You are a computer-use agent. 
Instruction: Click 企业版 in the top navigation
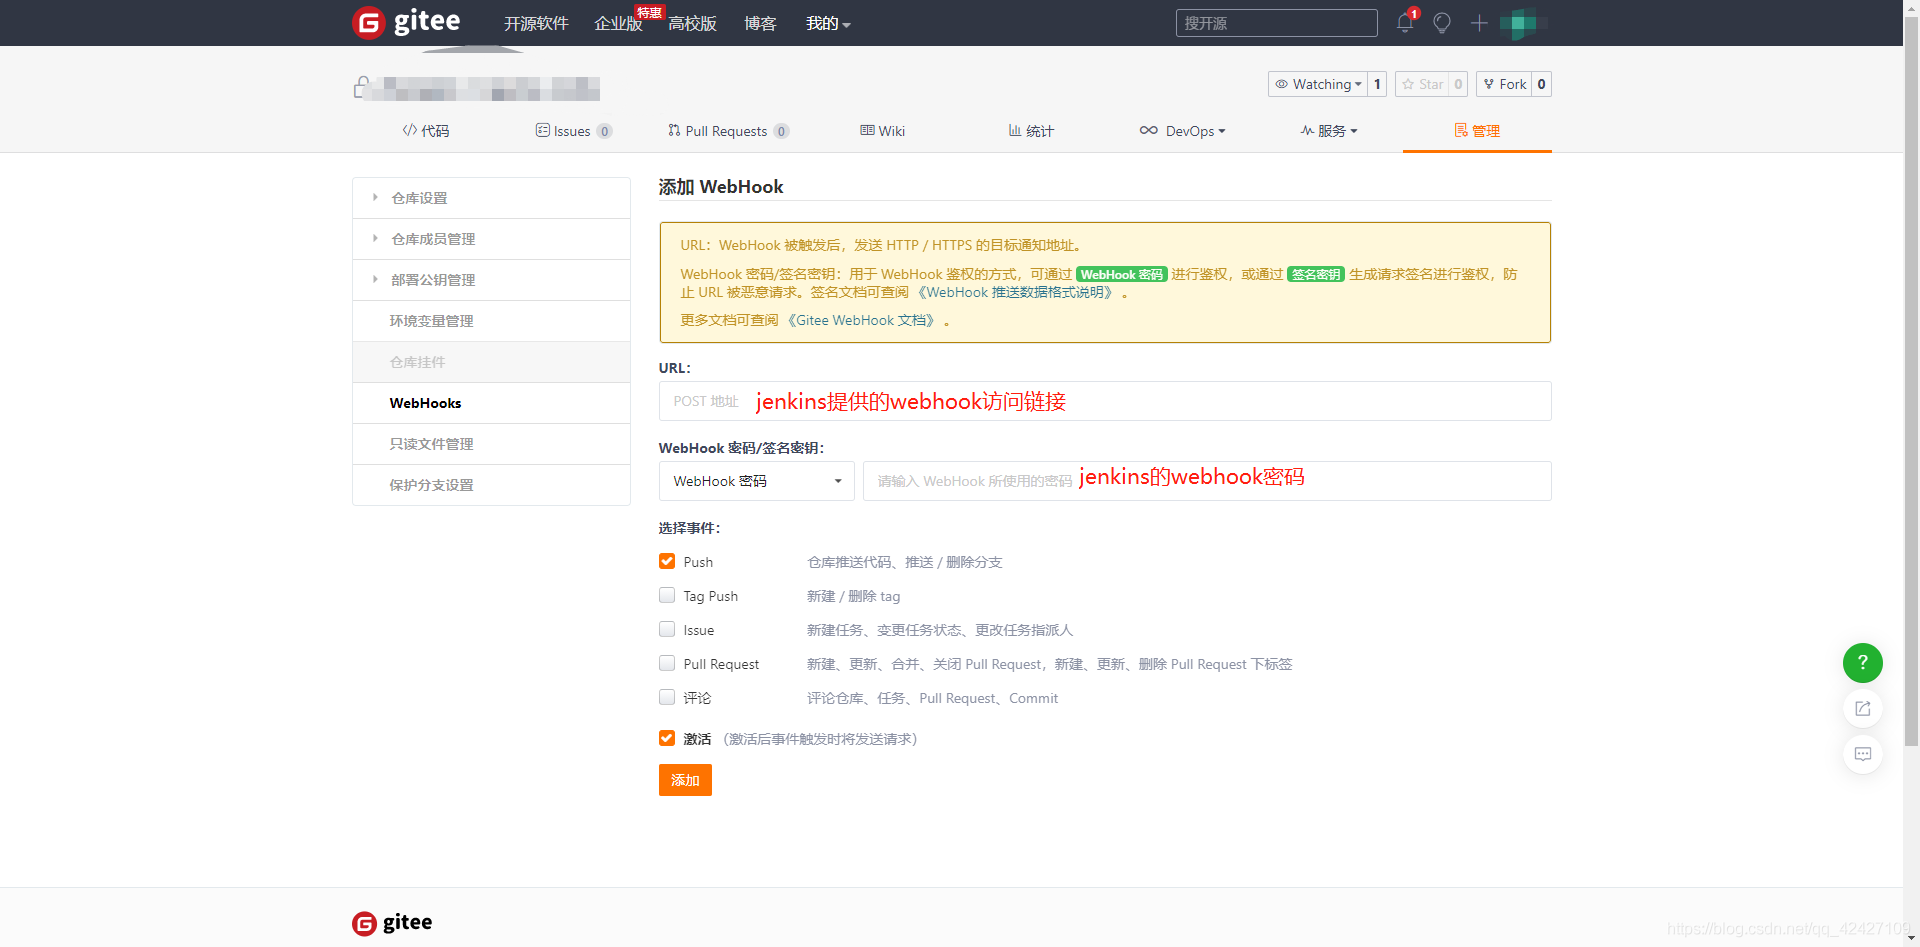click(x=618, y=23)
